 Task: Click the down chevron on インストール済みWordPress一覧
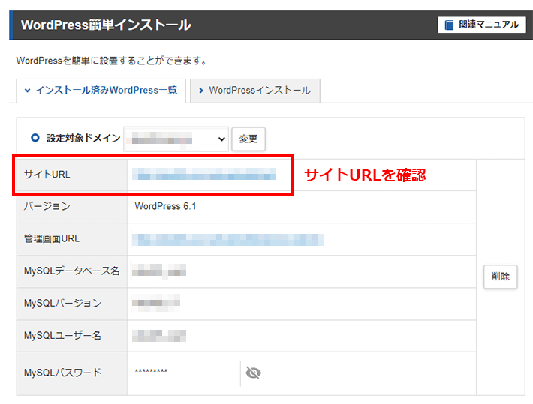pyautogui.click(x=28, y=90)
